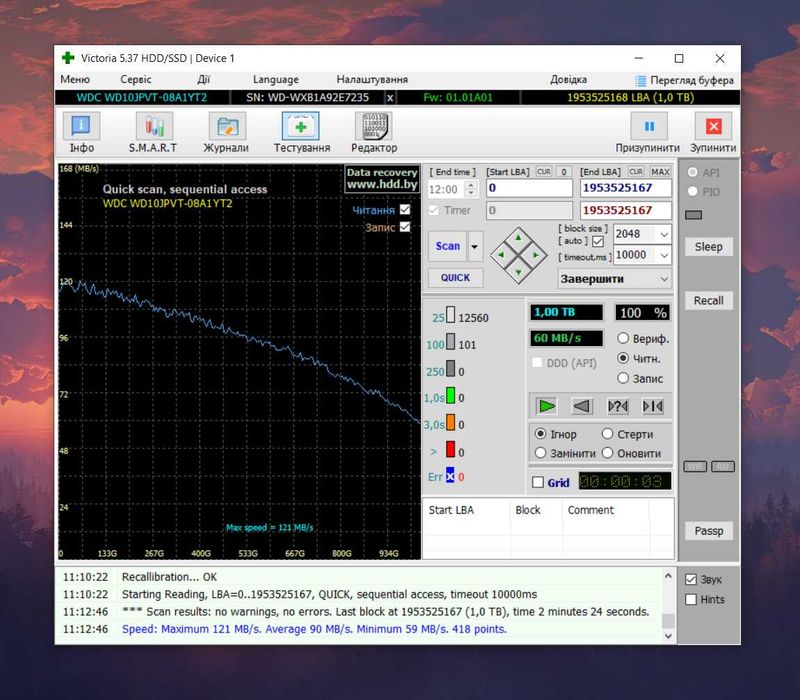Click the red error-block color box
The height and width of the screenshot is (700, 800).
(451, 449)
